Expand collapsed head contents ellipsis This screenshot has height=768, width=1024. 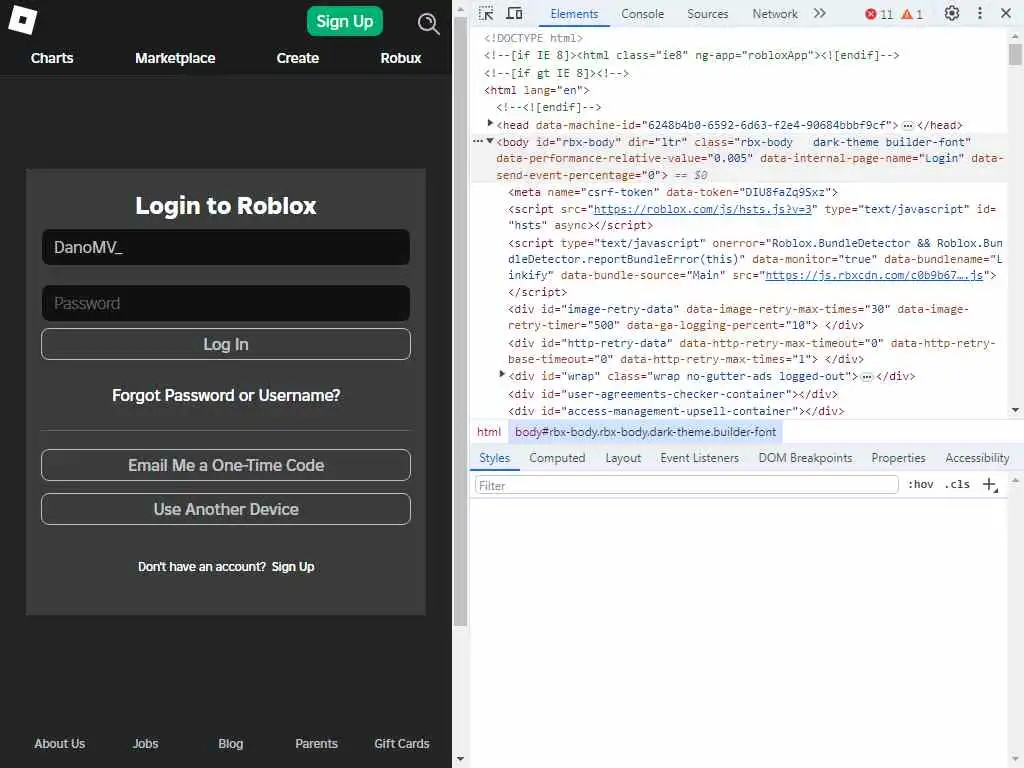tap(907, 125)
